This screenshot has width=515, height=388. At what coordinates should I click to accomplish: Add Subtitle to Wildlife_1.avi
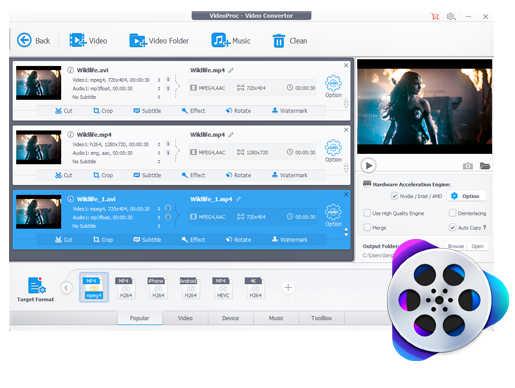[x=147, y=239]
